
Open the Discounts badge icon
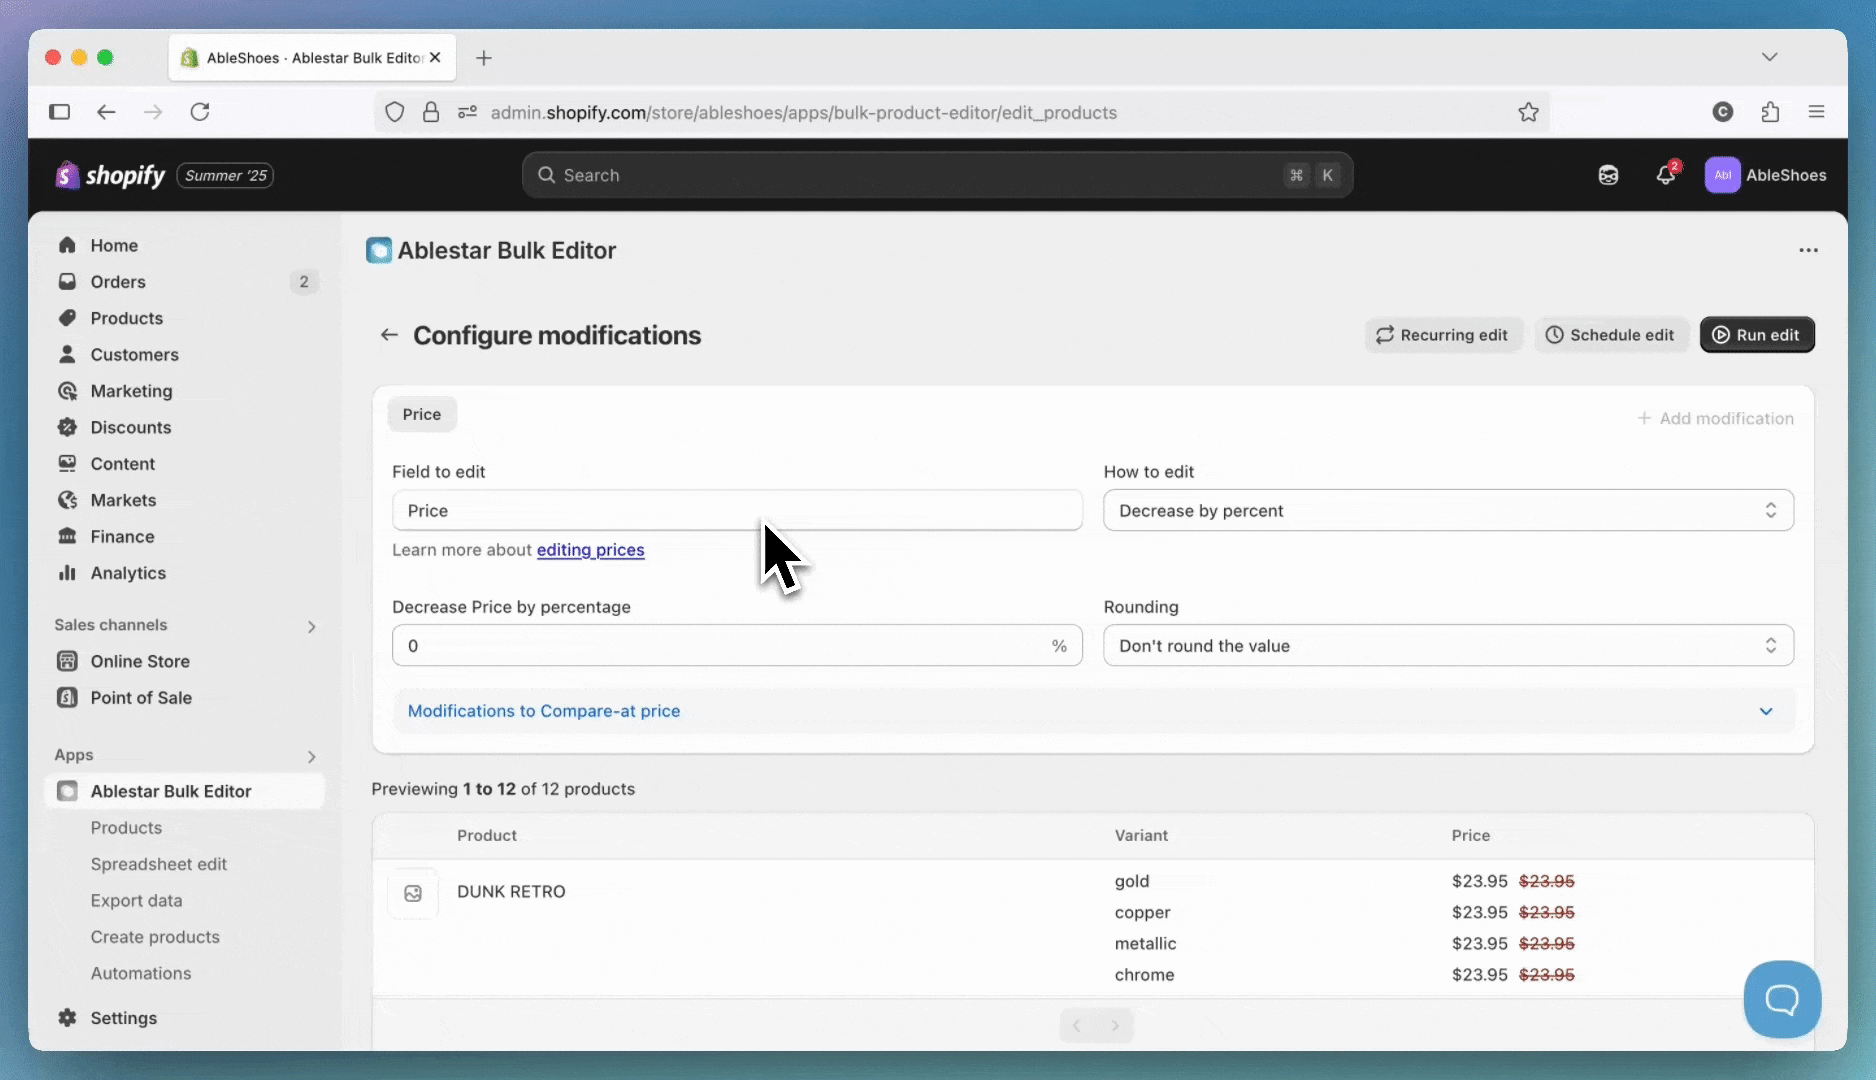[67, 427]
